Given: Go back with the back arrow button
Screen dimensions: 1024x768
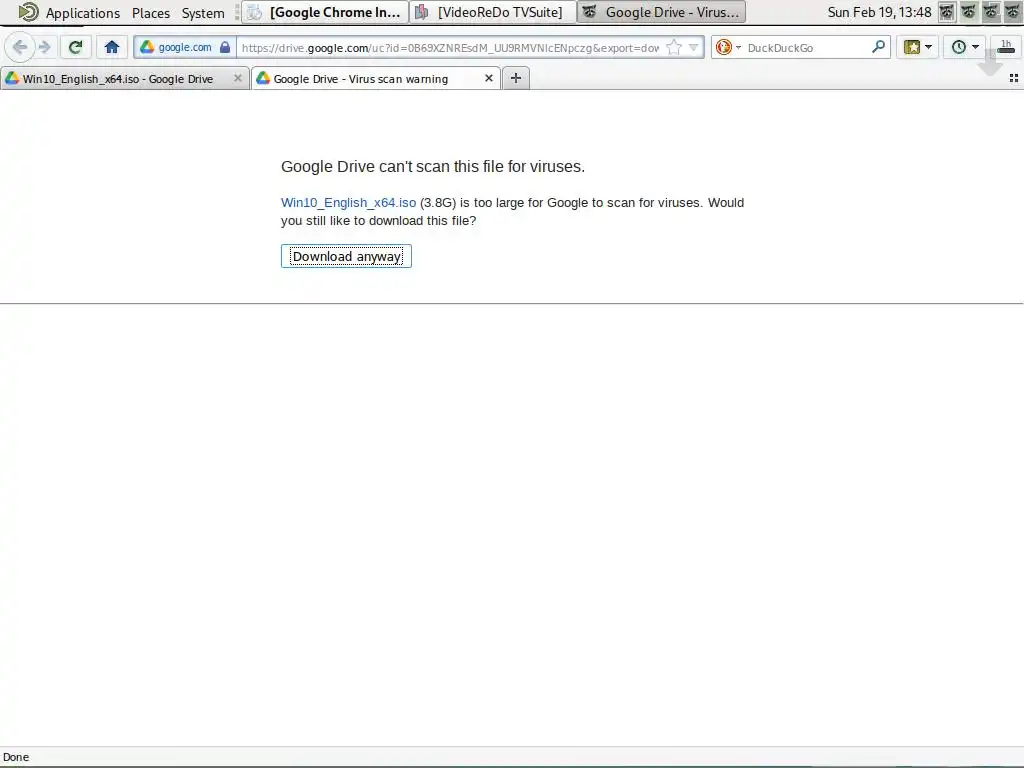Looking at the screenshot, I should [20, 47].
